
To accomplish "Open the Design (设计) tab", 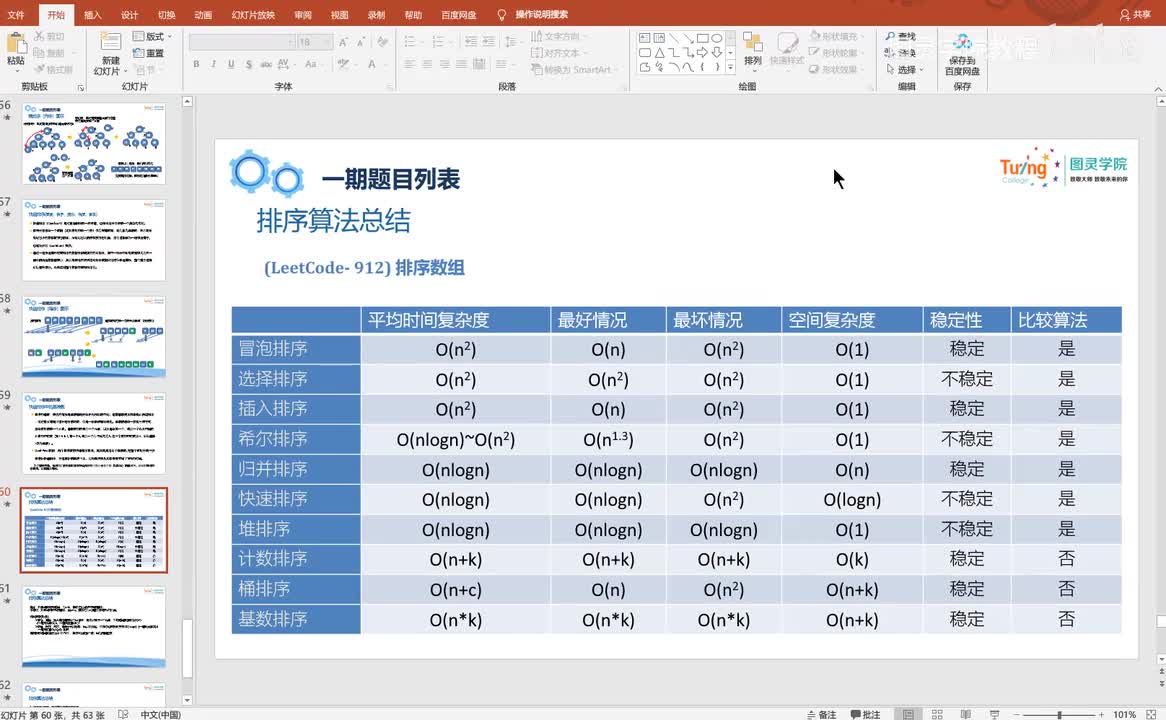I will point(129,15).
